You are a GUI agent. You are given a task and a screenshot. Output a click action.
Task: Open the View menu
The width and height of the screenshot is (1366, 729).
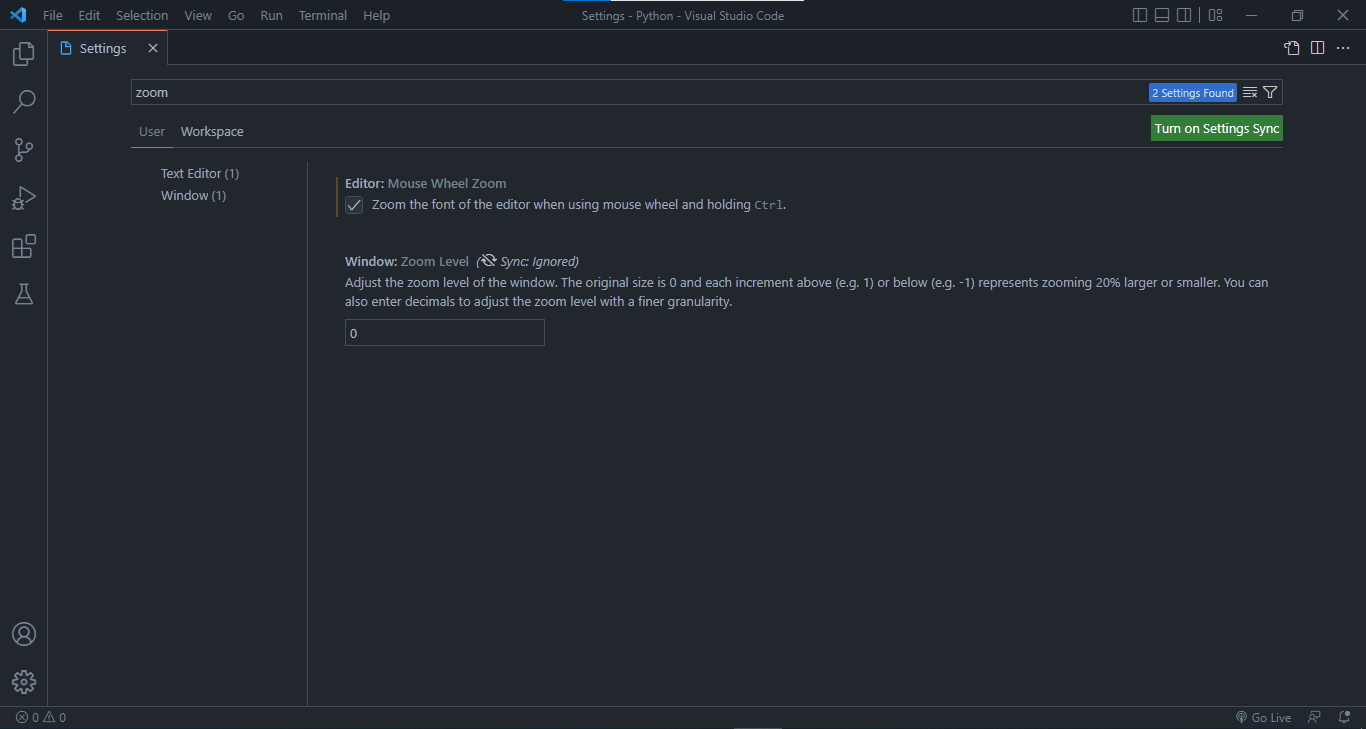198,15
